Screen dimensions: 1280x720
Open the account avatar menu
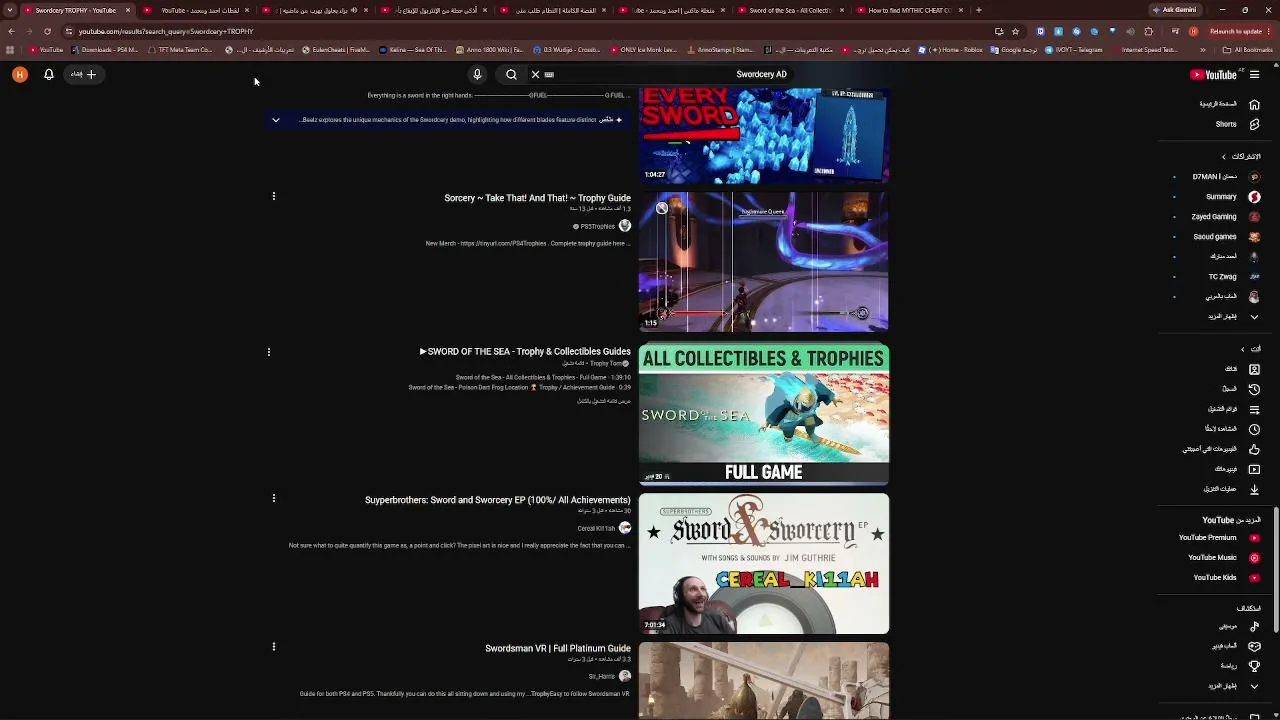click(19, 74)
